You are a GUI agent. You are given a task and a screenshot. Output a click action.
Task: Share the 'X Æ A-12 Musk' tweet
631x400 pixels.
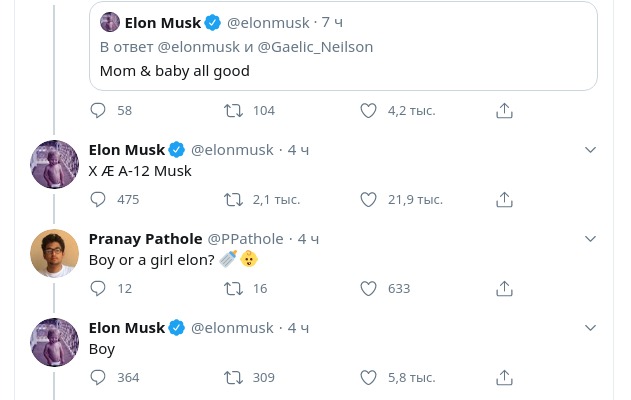coord(504,200)
